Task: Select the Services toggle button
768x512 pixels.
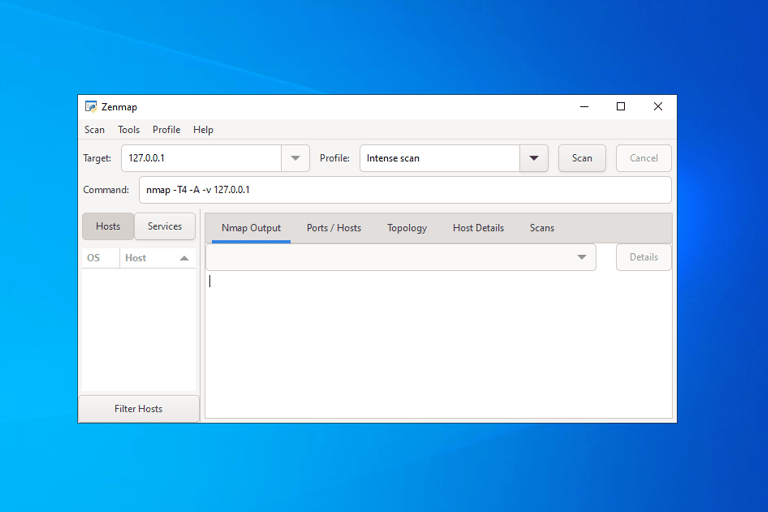Action: tap(165, 226)
